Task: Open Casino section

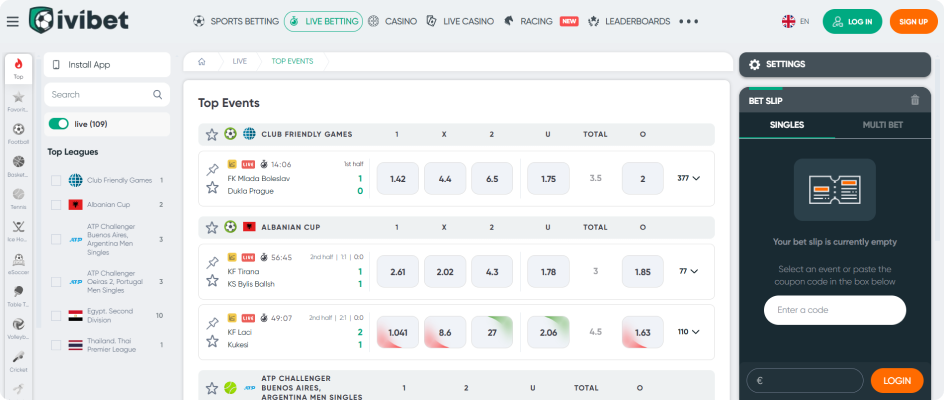Action: 393,22
